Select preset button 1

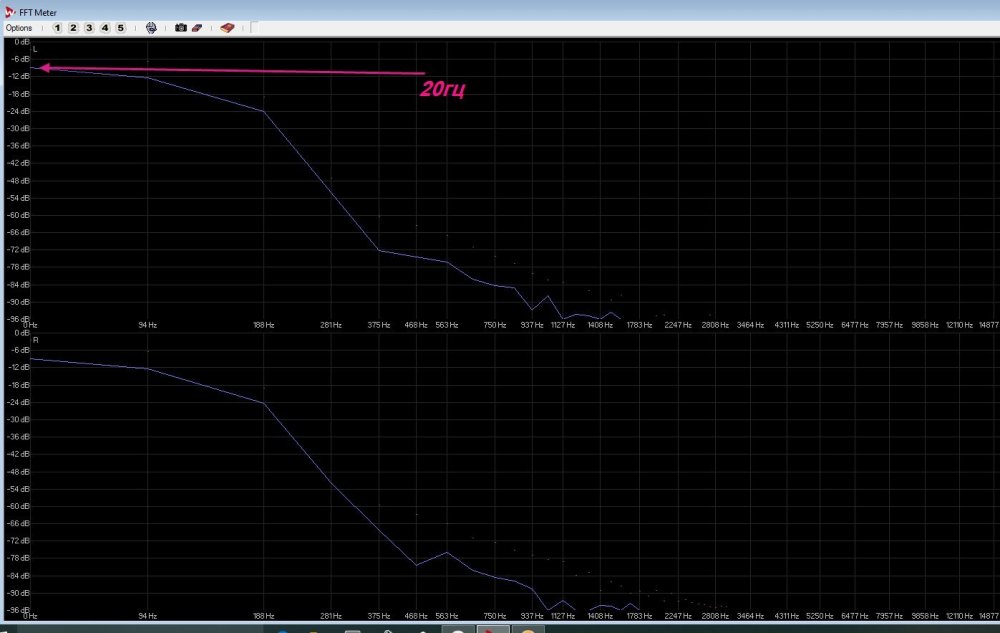(57, 28)
